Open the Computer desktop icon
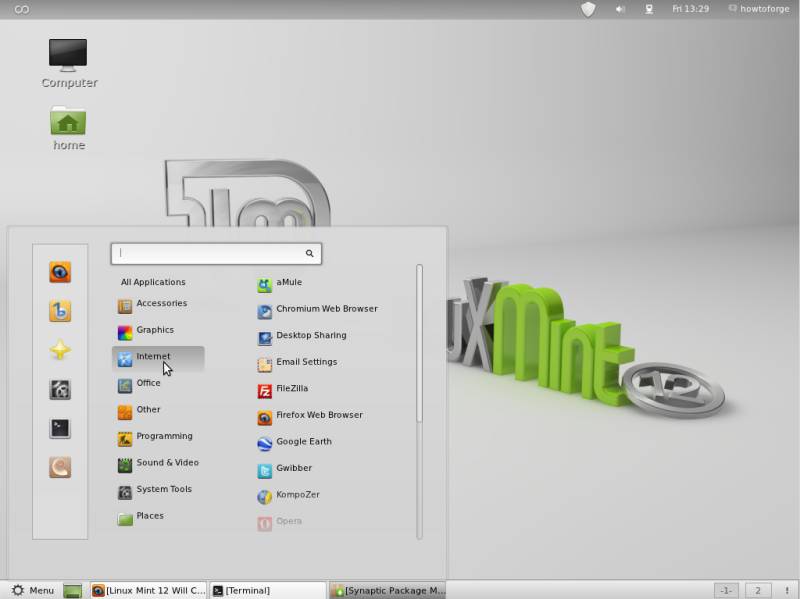 tap(68, 63)
